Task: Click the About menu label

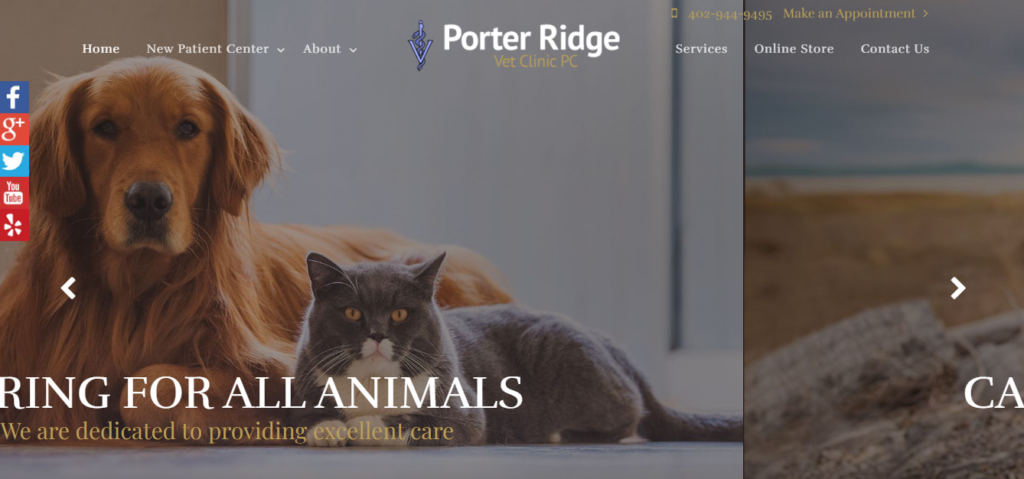Action: pos(321,49)
